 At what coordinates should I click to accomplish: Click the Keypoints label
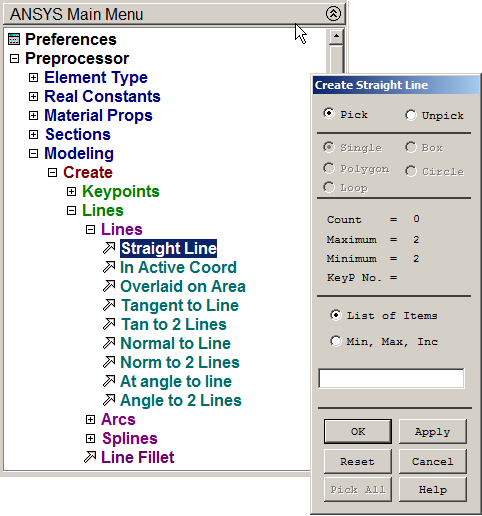(121, 192)
